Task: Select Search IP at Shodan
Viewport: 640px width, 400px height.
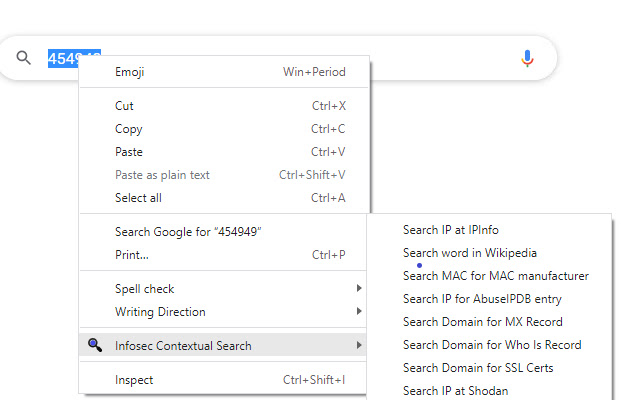Action: 455,391
